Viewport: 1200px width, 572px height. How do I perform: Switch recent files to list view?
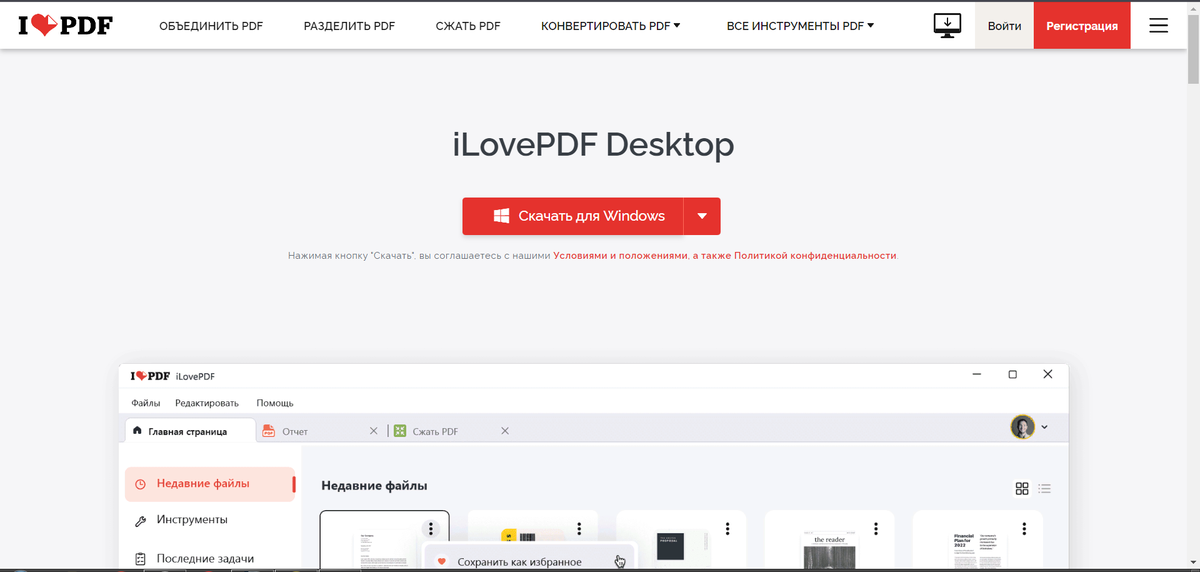click(x=1045, y=489)
